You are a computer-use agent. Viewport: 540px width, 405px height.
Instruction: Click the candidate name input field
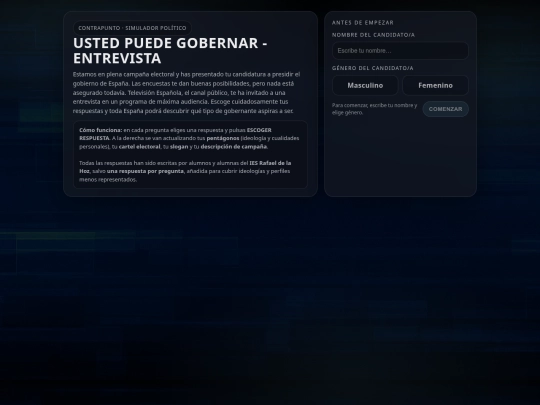(x=400, y=51)
